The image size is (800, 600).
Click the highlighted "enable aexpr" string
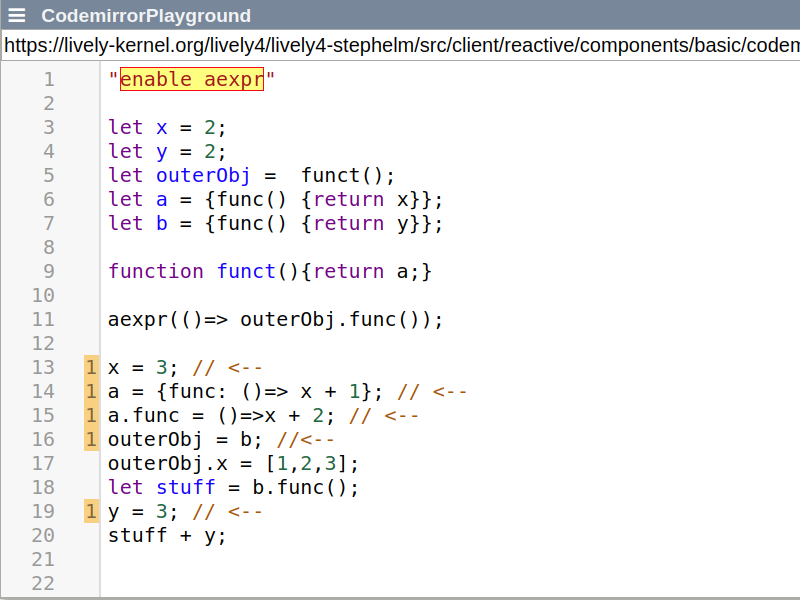pyautogui.click(x=192, y=80)
